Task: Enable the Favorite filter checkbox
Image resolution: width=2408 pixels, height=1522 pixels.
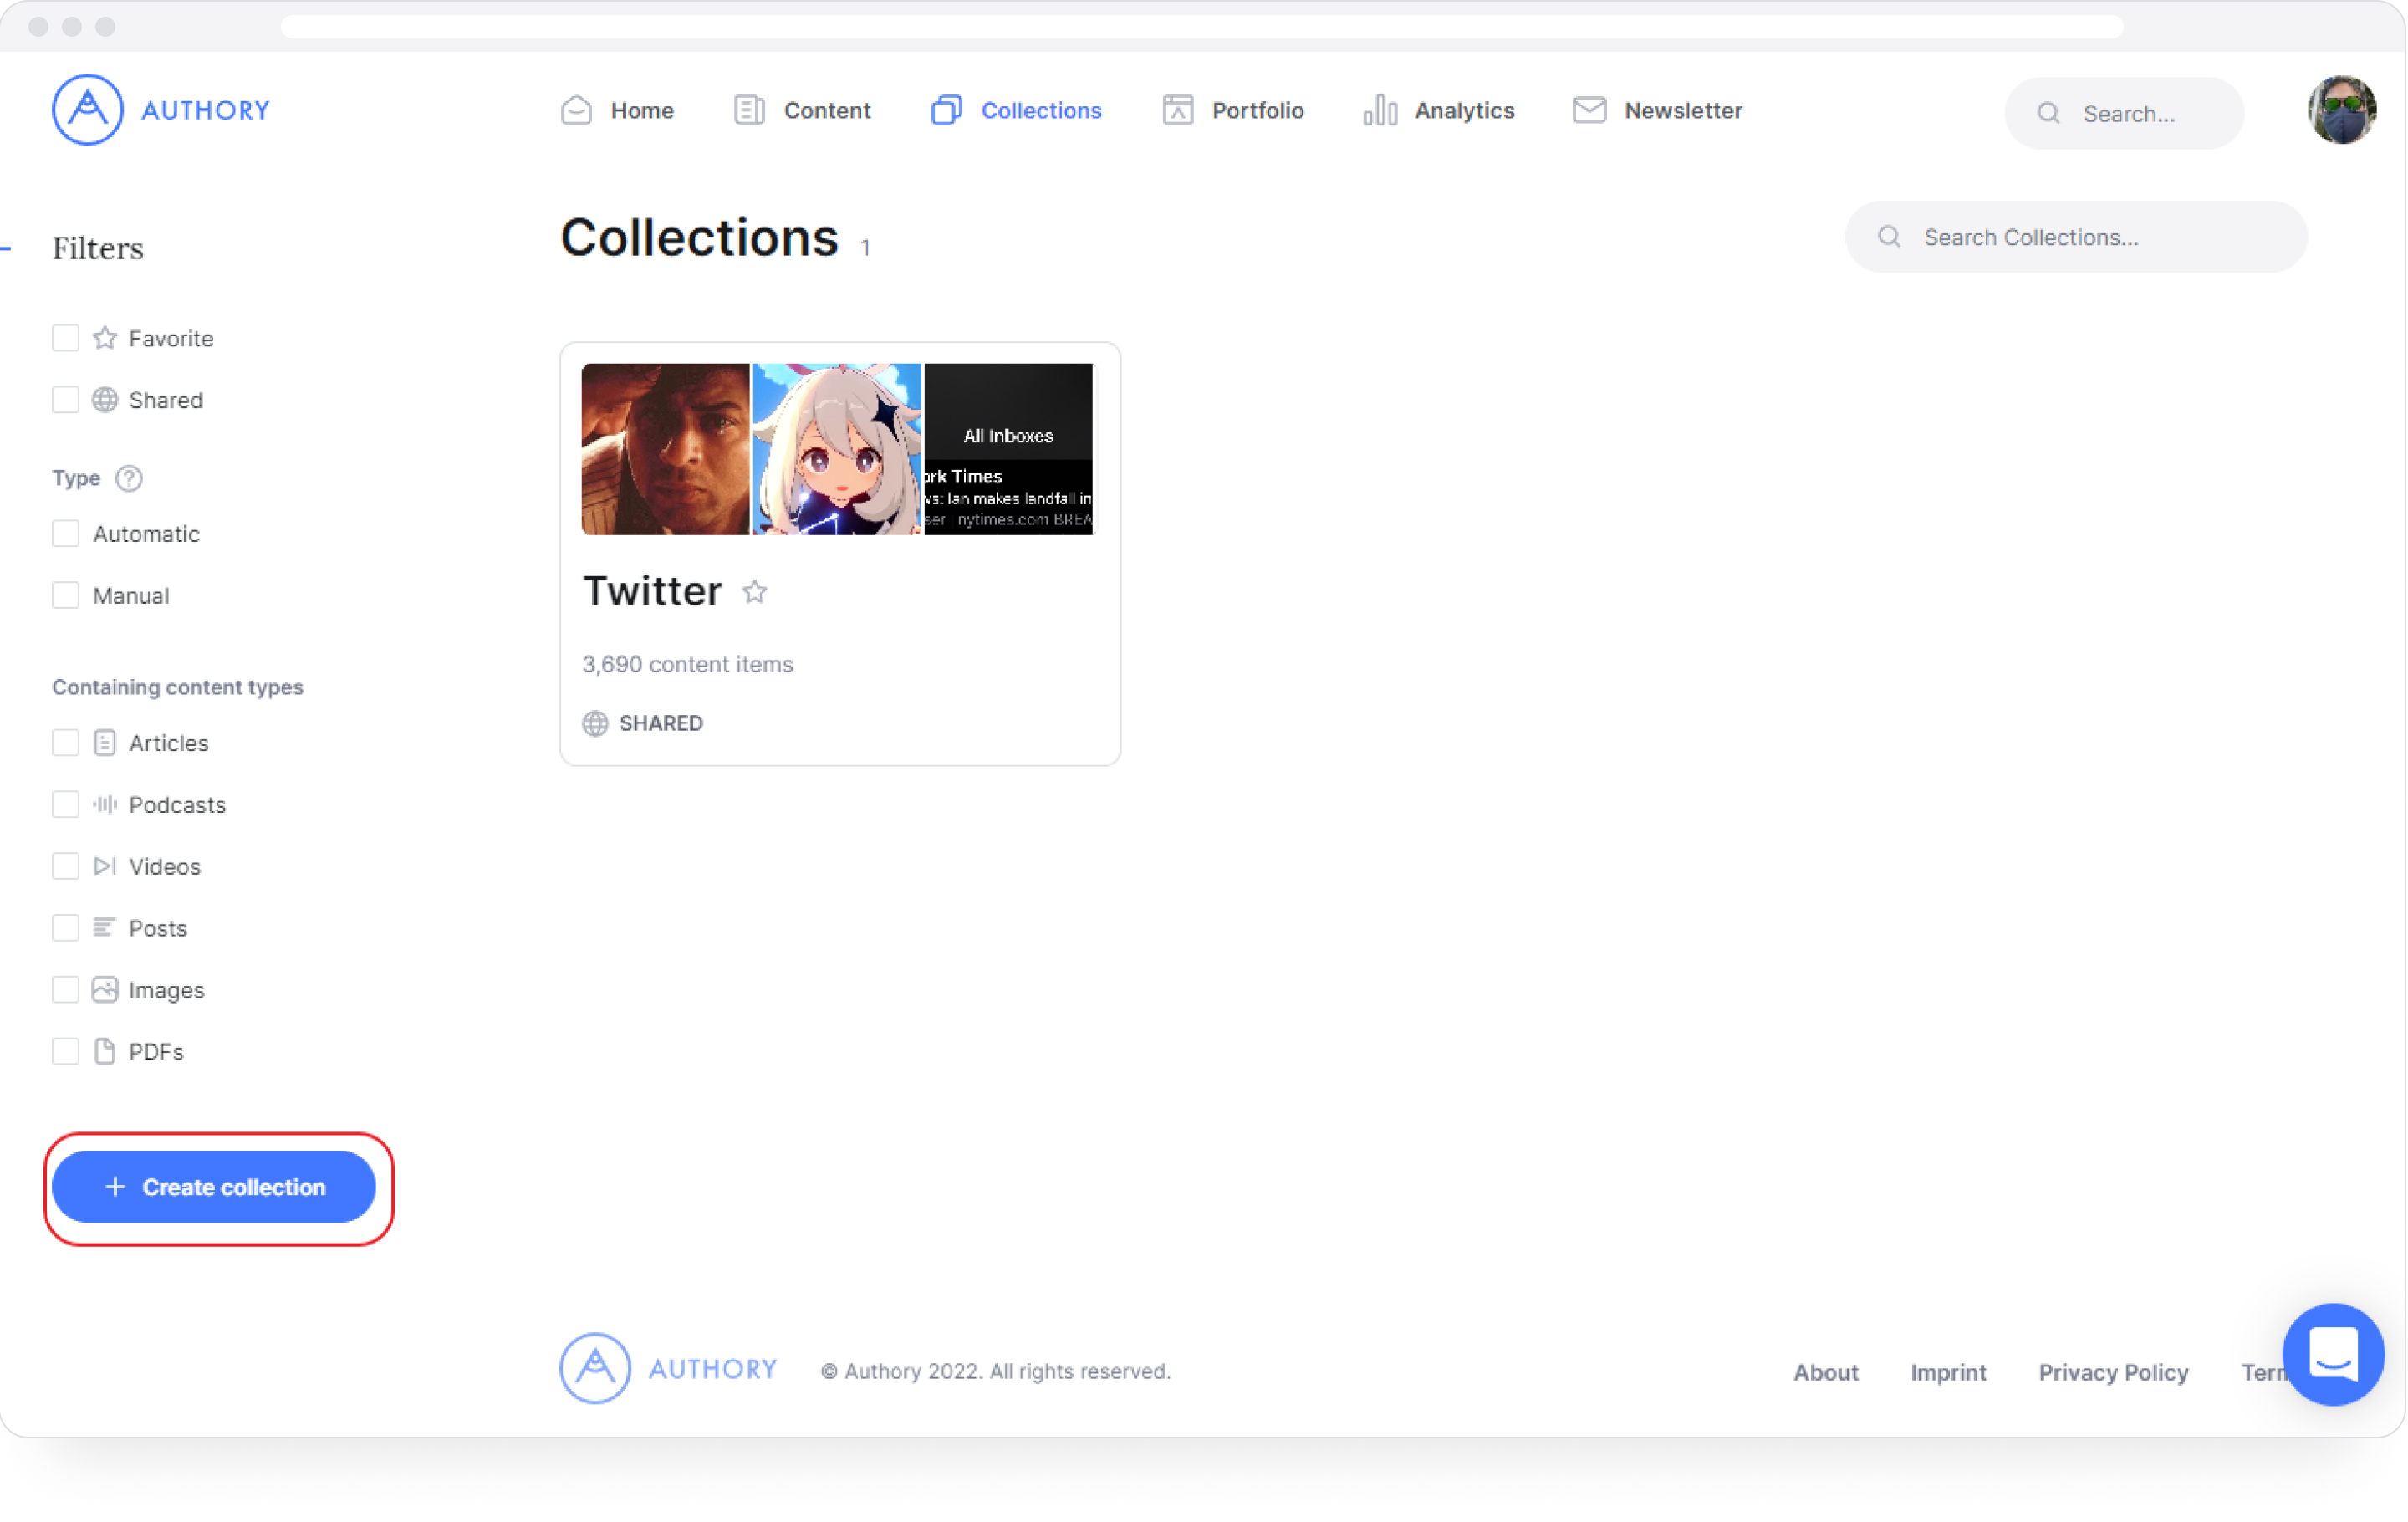Action: [66, 338]
